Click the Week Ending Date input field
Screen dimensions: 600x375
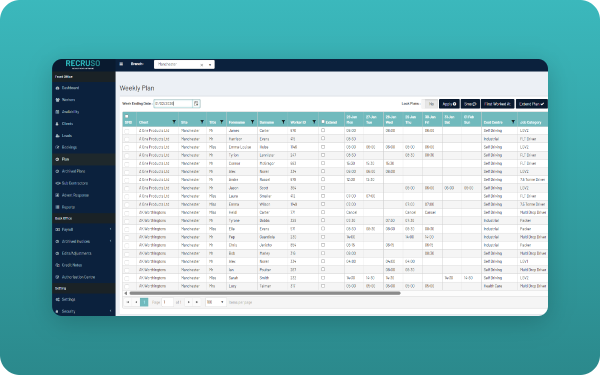[x=173, y=104]
